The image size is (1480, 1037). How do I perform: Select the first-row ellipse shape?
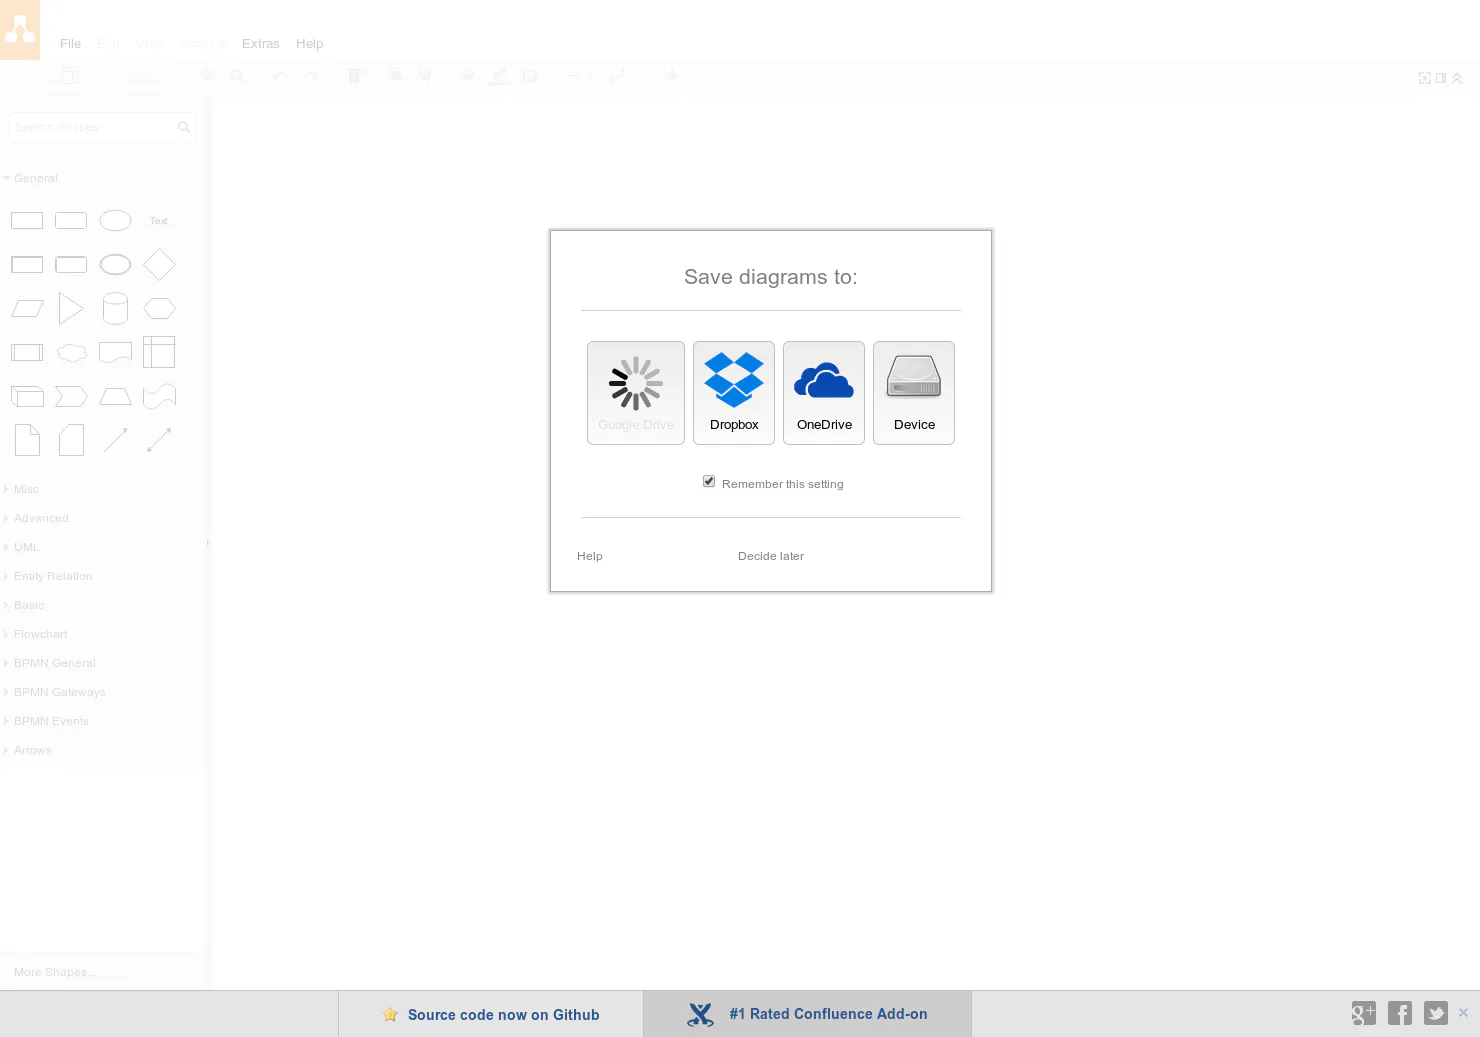click(115, 221)
